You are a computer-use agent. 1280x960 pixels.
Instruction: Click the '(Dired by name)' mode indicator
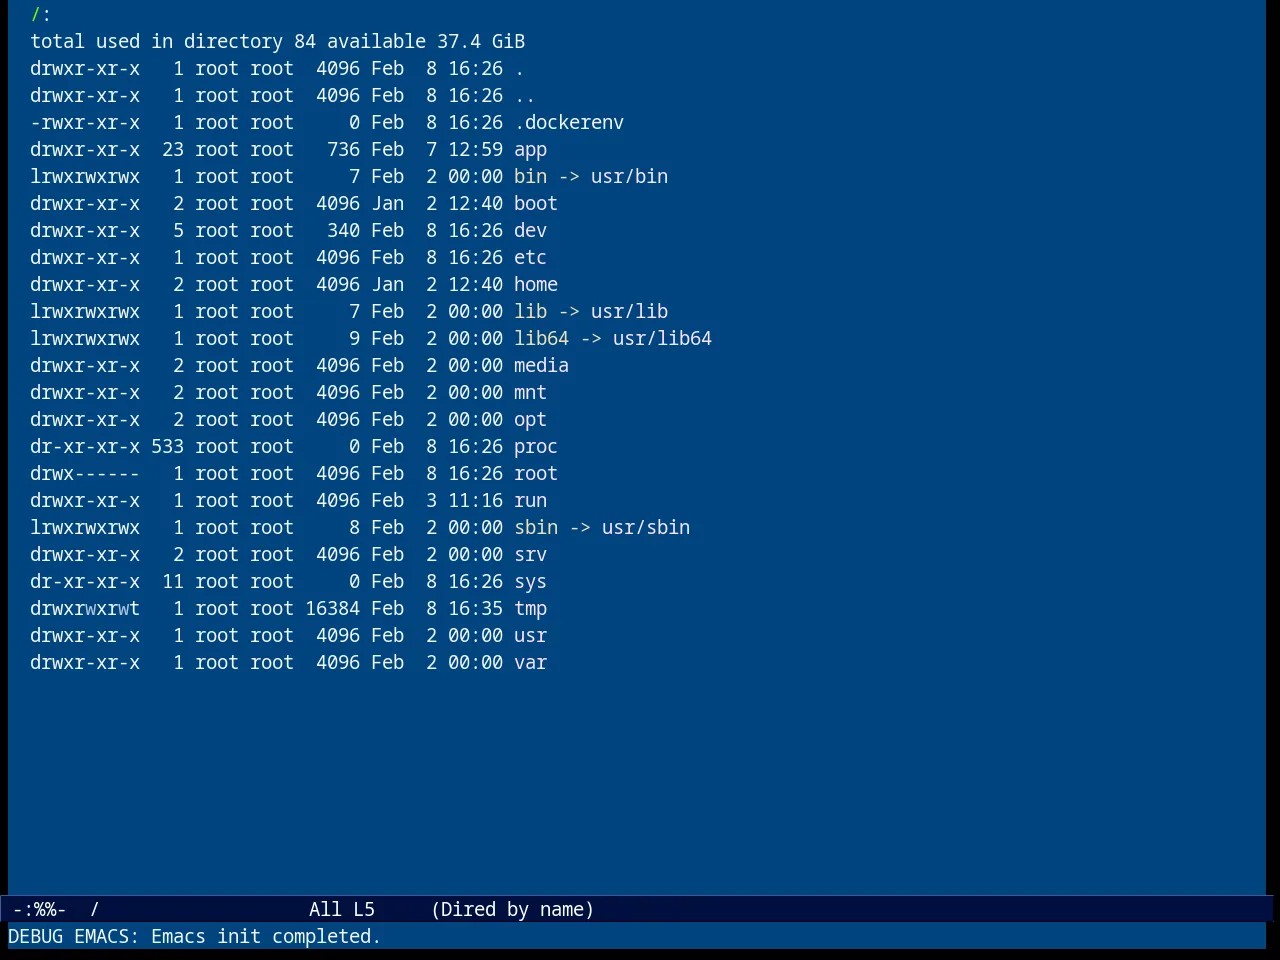click(512, 910)
